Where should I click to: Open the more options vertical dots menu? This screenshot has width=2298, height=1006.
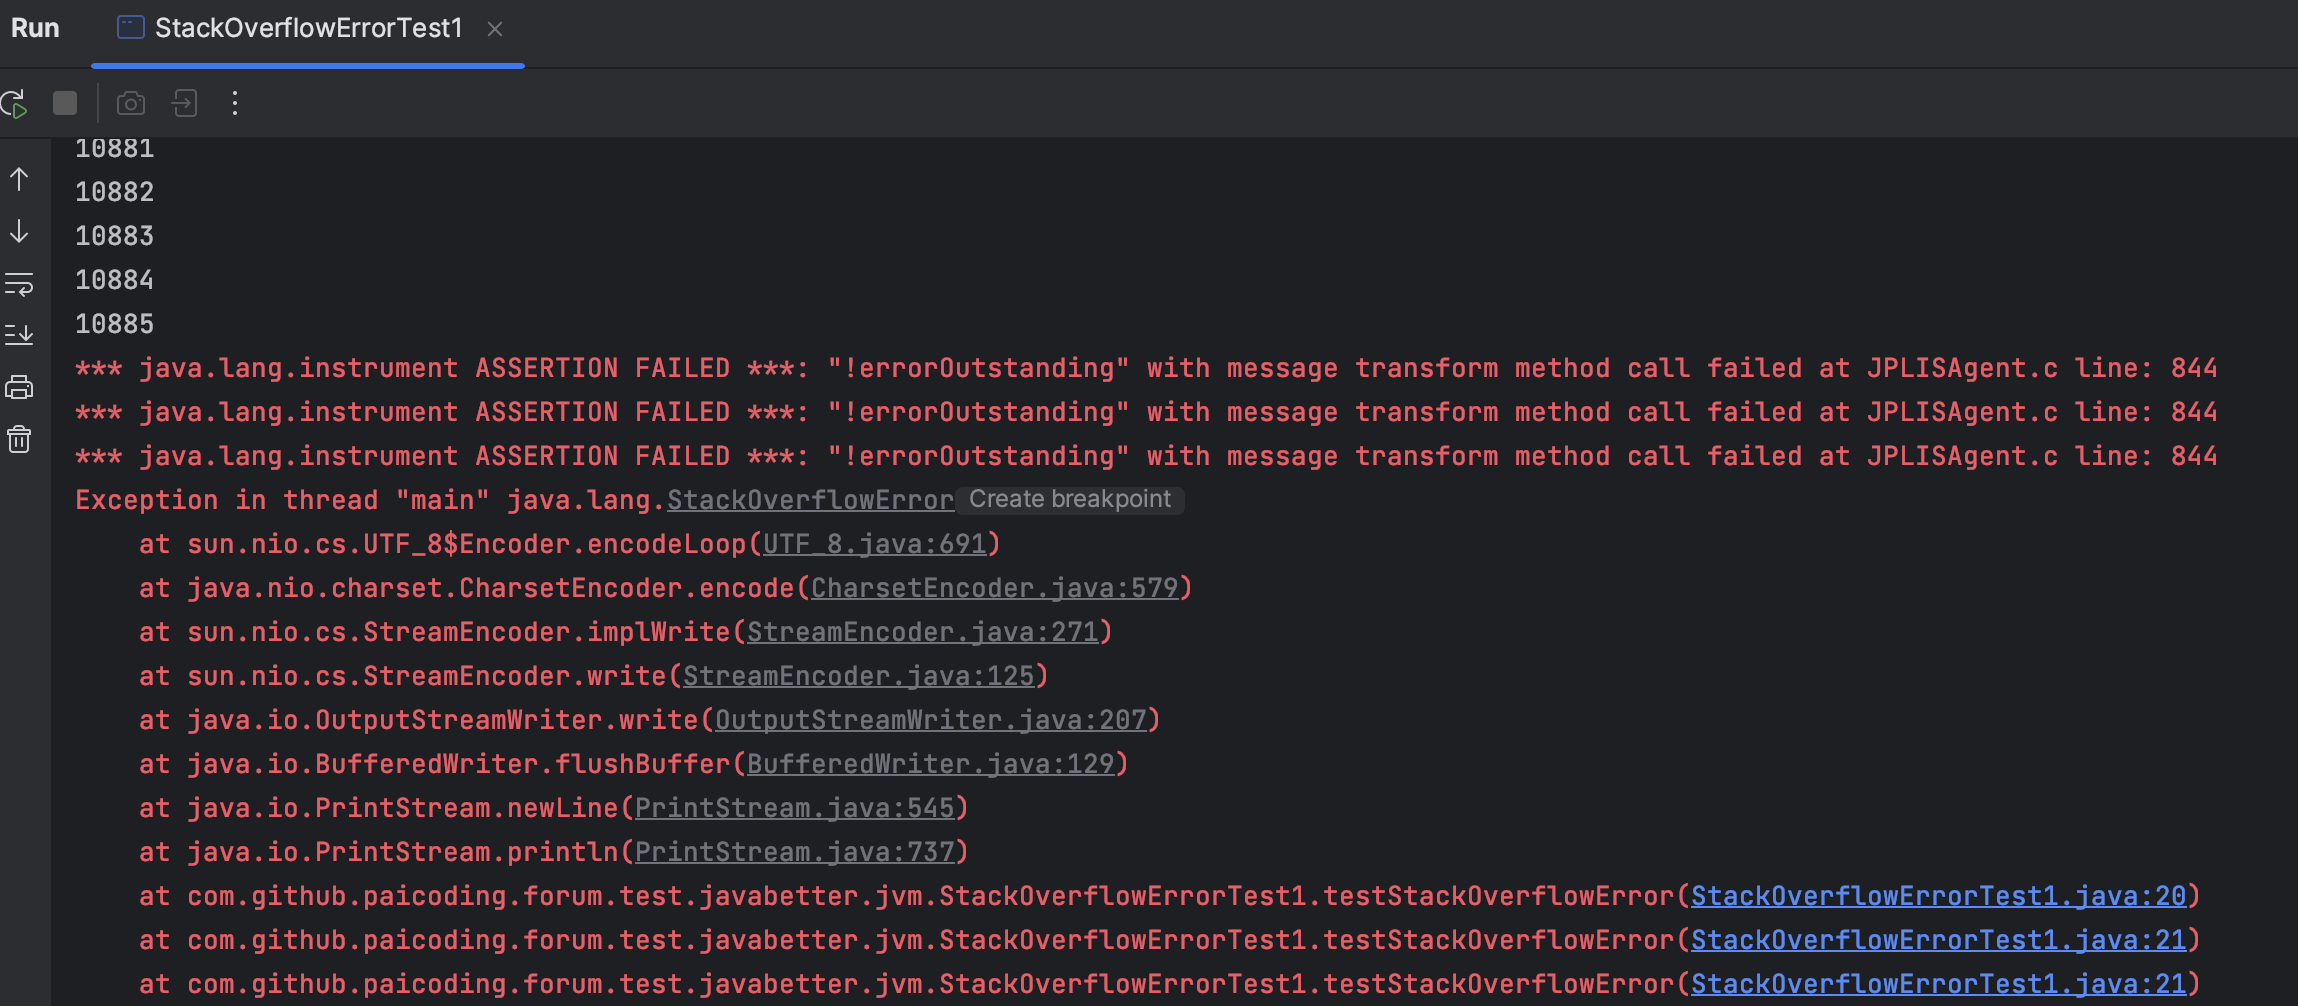coord(235,103)
